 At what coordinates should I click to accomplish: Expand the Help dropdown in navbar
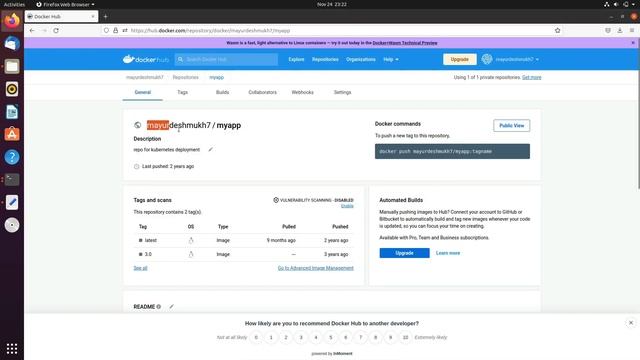click(x=391, y=60)
